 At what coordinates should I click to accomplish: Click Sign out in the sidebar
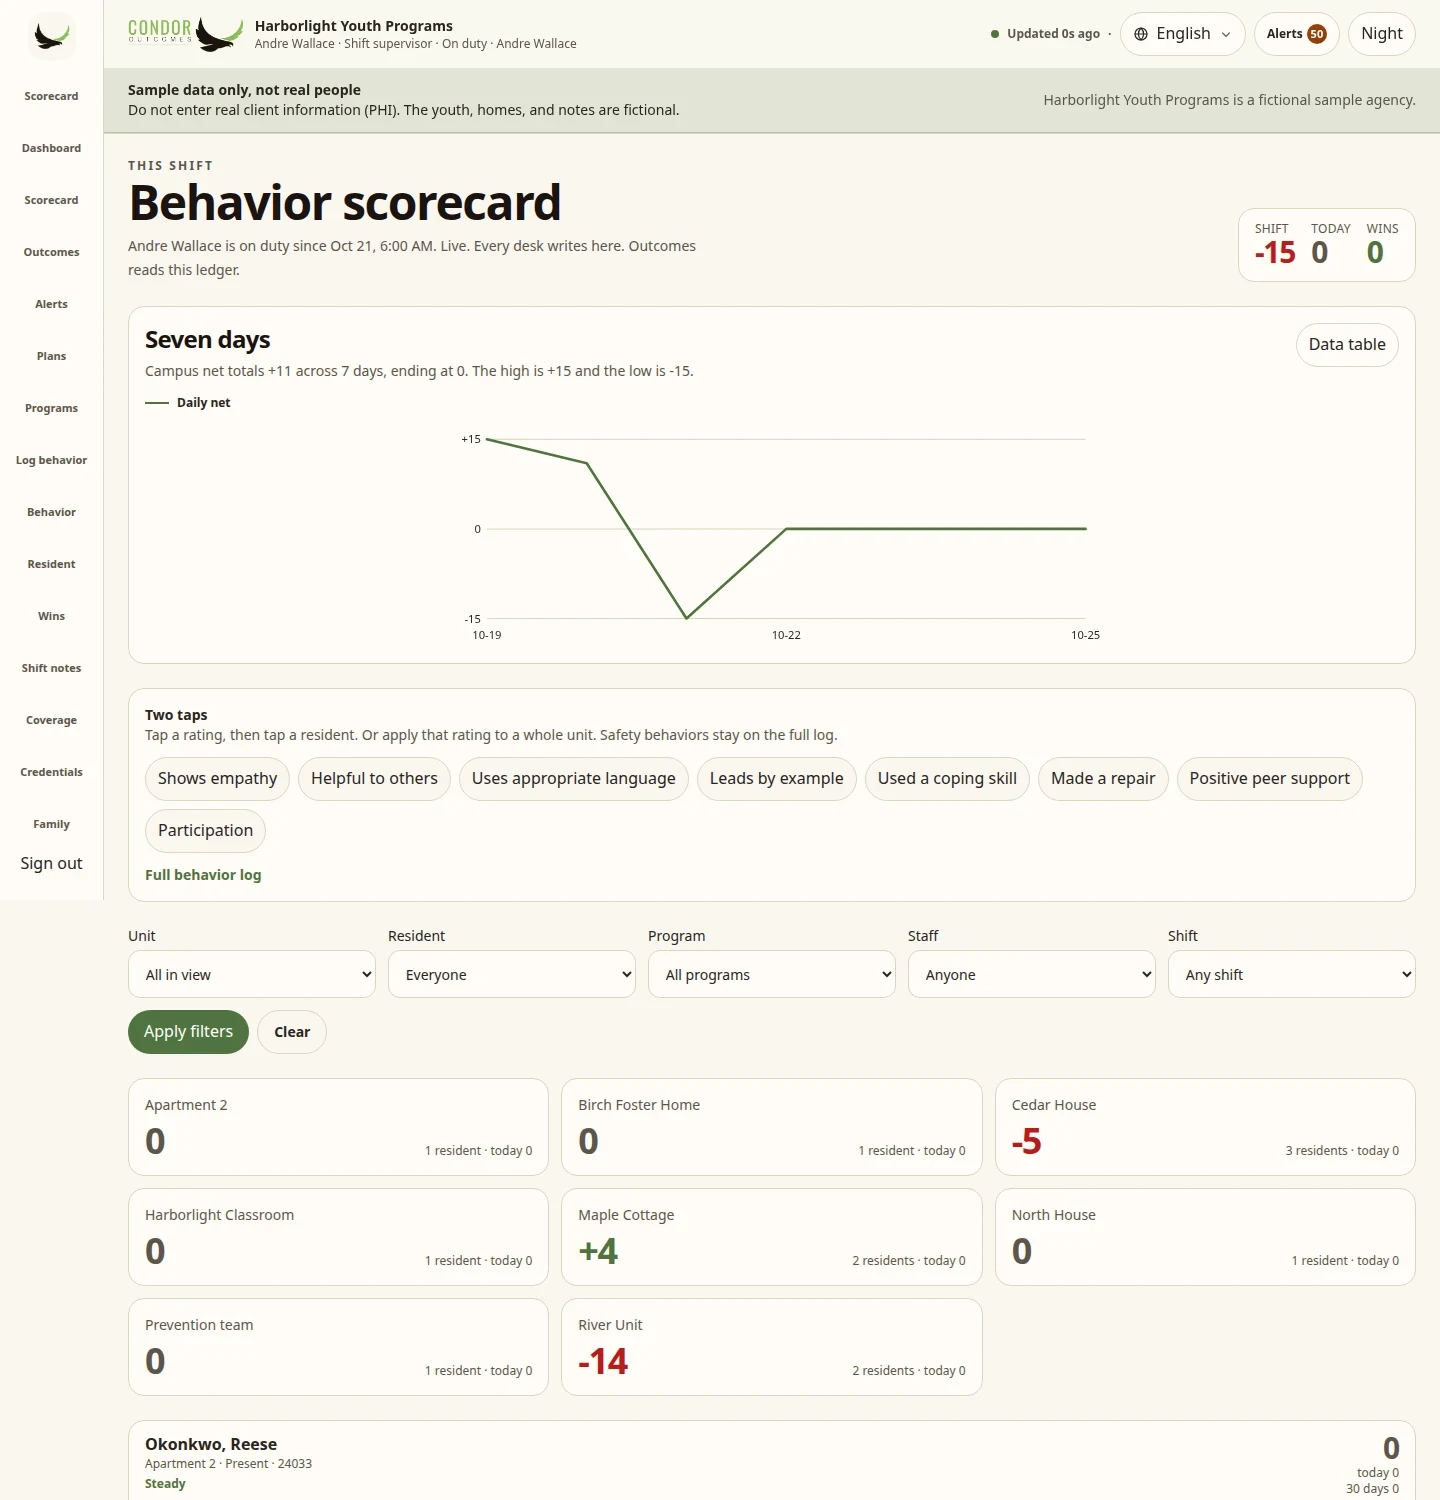point(51,864)
